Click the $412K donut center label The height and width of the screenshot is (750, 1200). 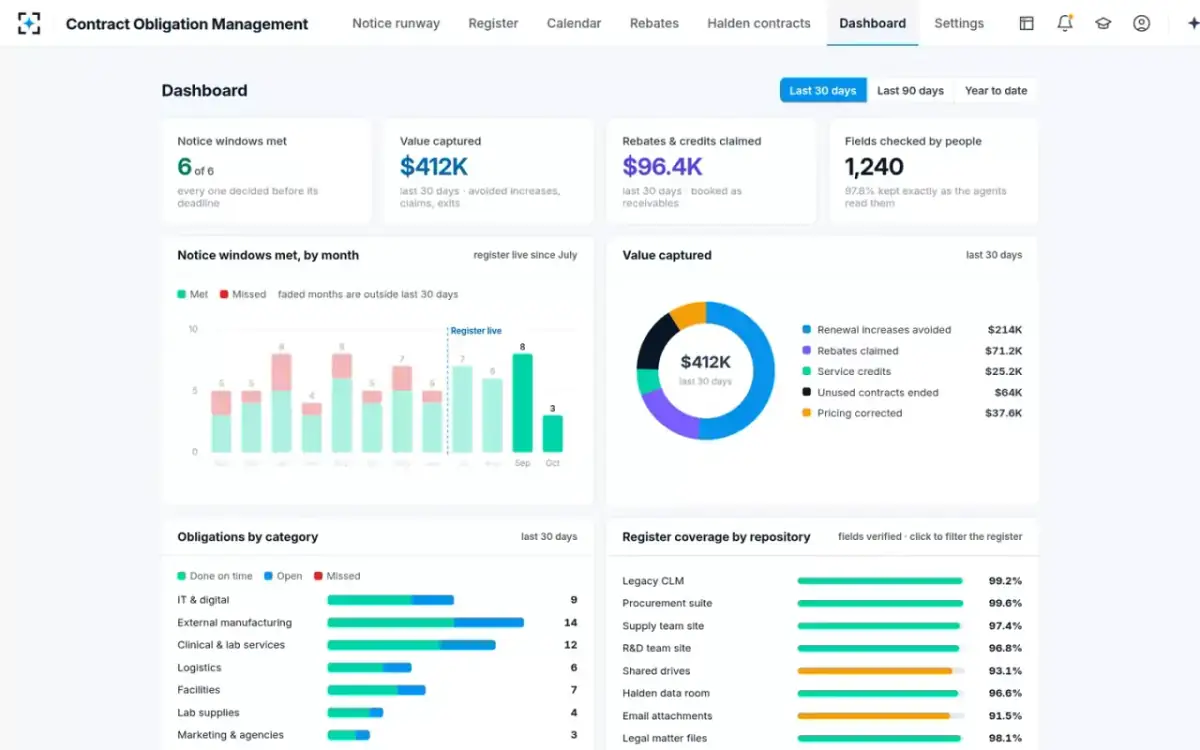pyautogui.click(x=706, y=362)
